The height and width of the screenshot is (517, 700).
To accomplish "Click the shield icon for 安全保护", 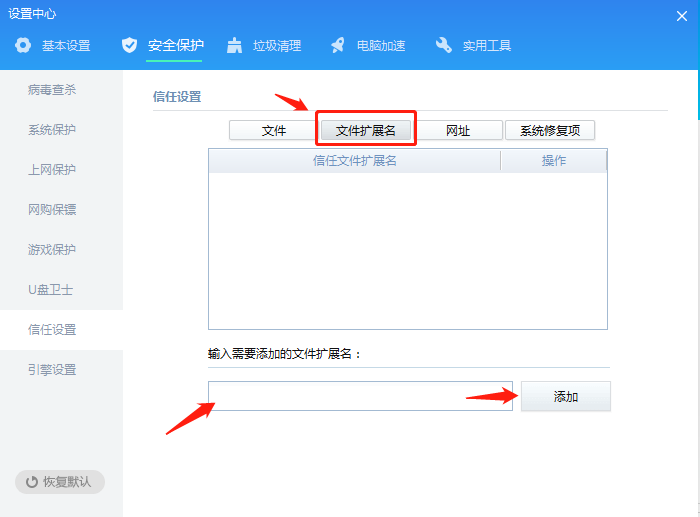I will point(129,45).
